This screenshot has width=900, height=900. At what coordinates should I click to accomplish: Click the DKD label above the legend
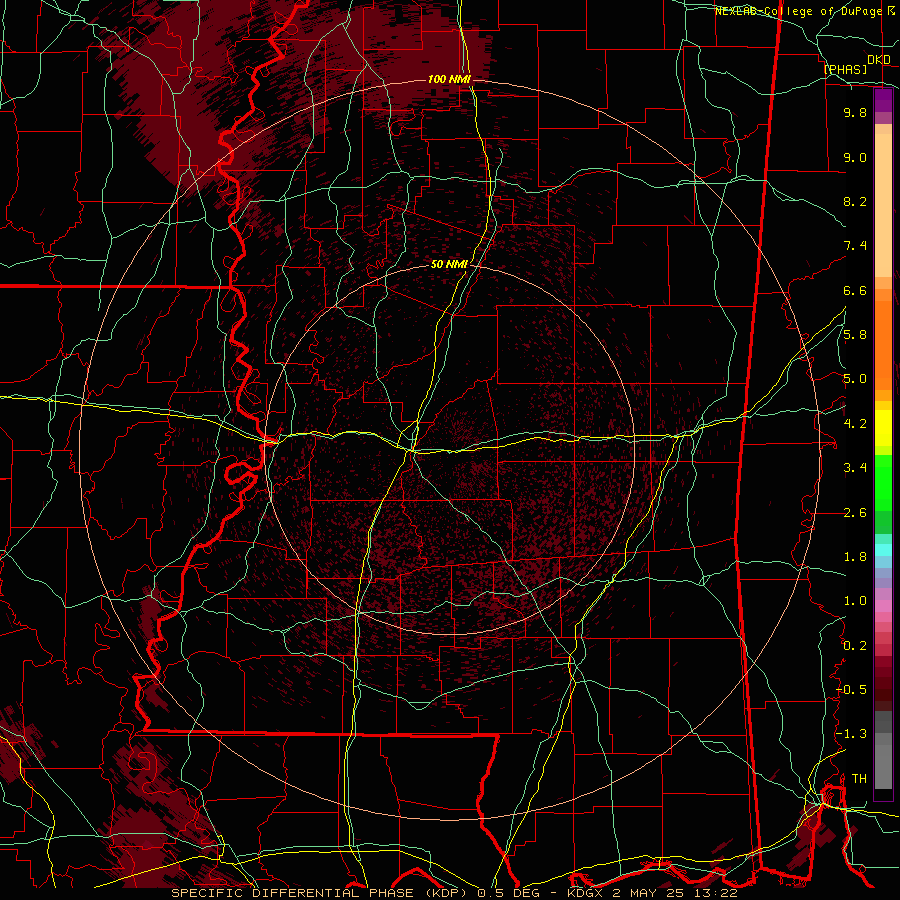pyautogui.click(x=879, y=60)
